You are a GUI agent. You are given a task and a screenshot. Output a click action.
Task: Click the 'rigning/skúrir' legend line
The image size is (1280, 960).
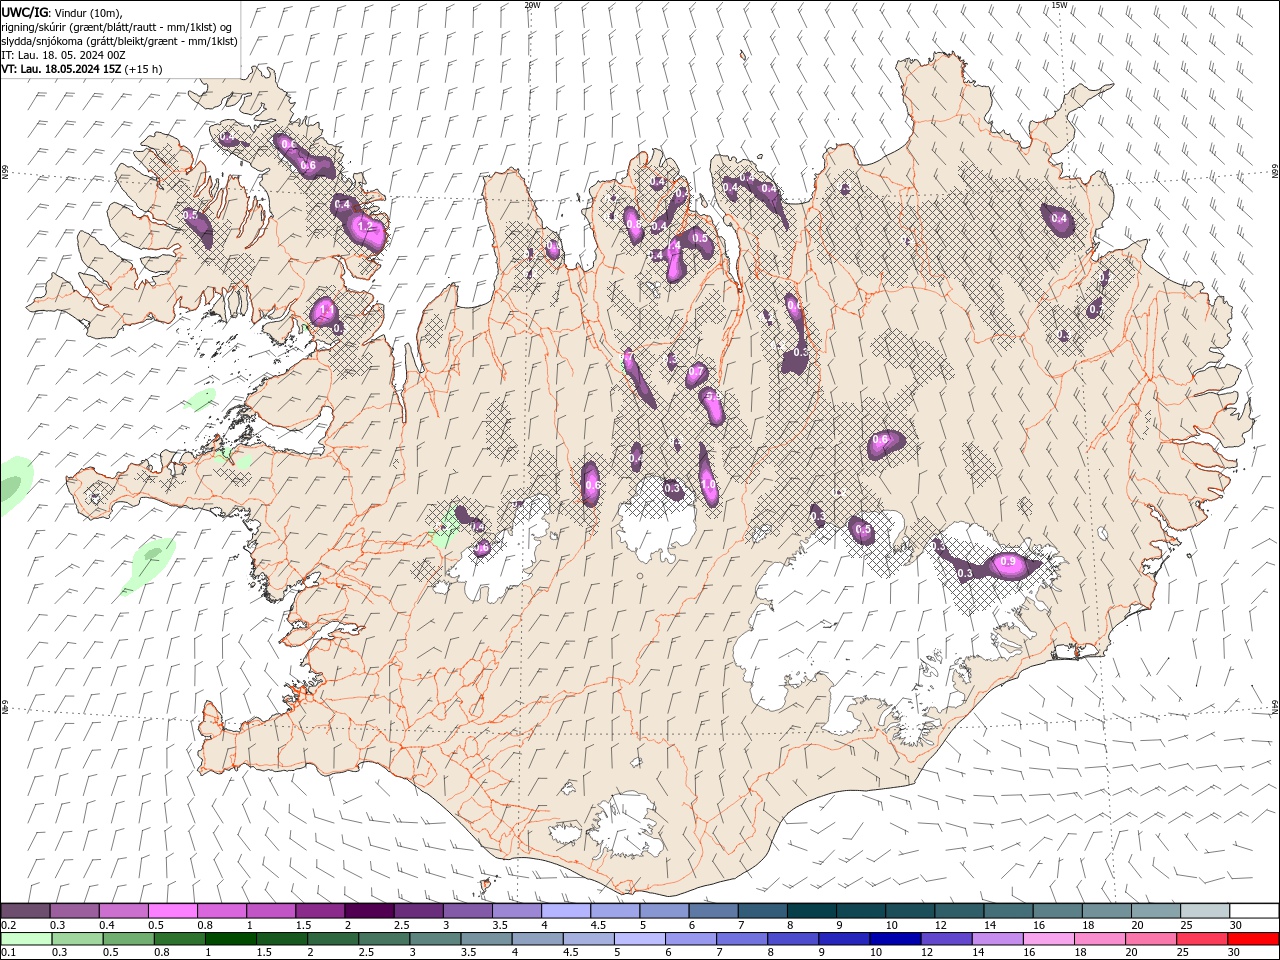(117, 26)
